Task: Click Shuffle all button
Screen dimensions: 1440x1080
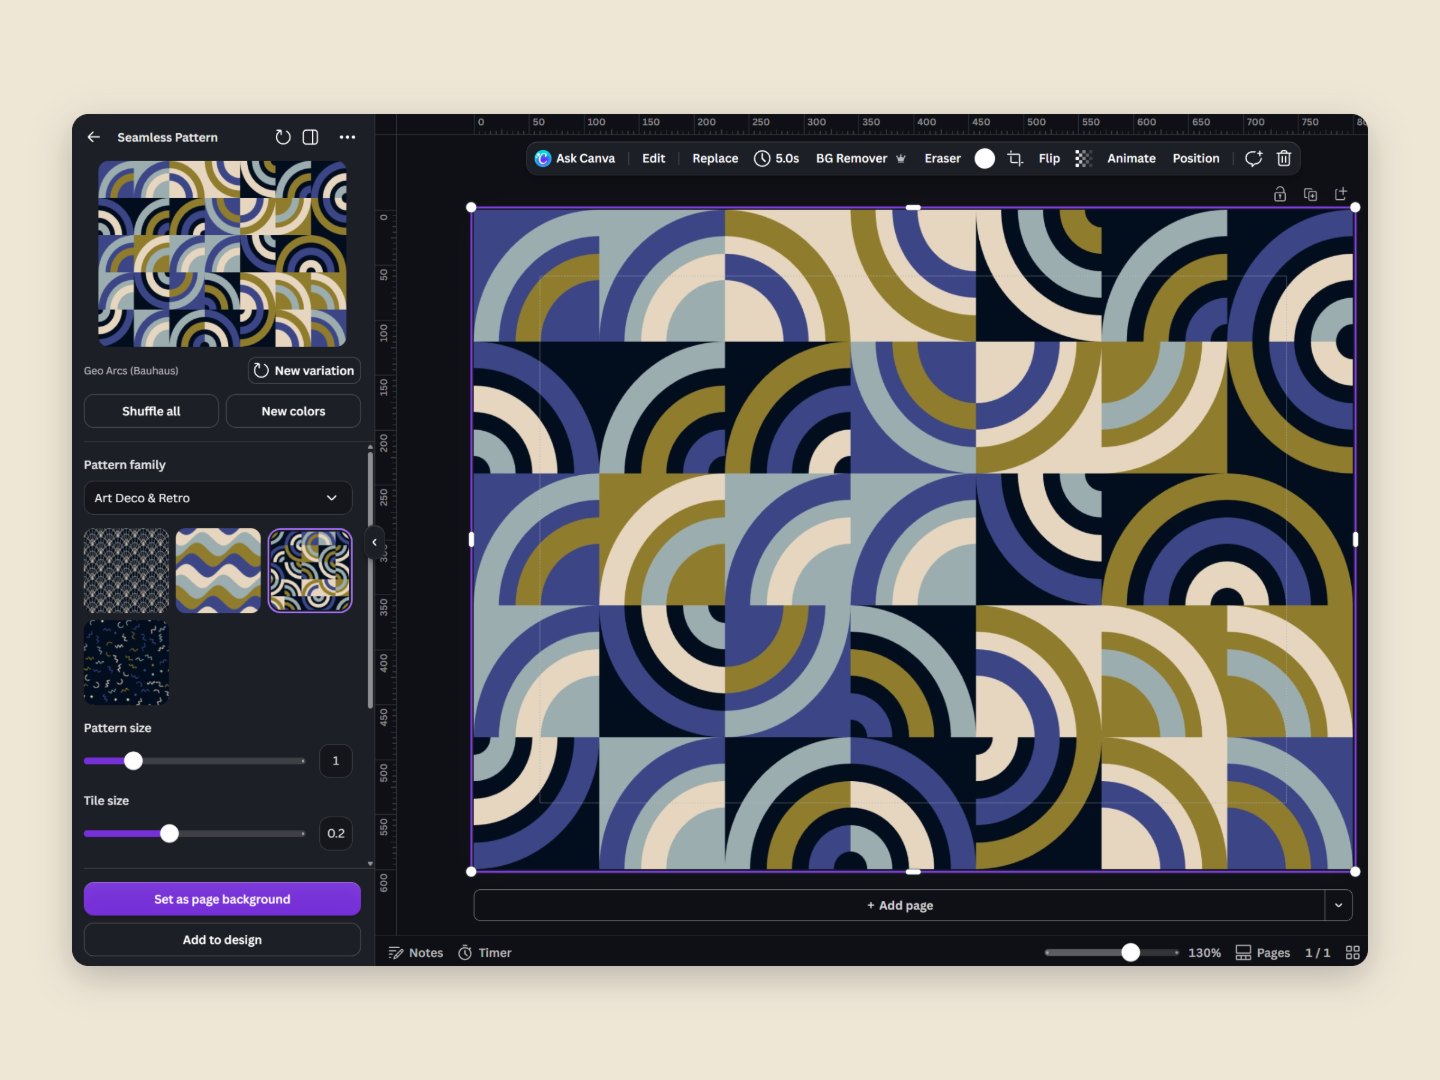Action: tap(151, 411)
